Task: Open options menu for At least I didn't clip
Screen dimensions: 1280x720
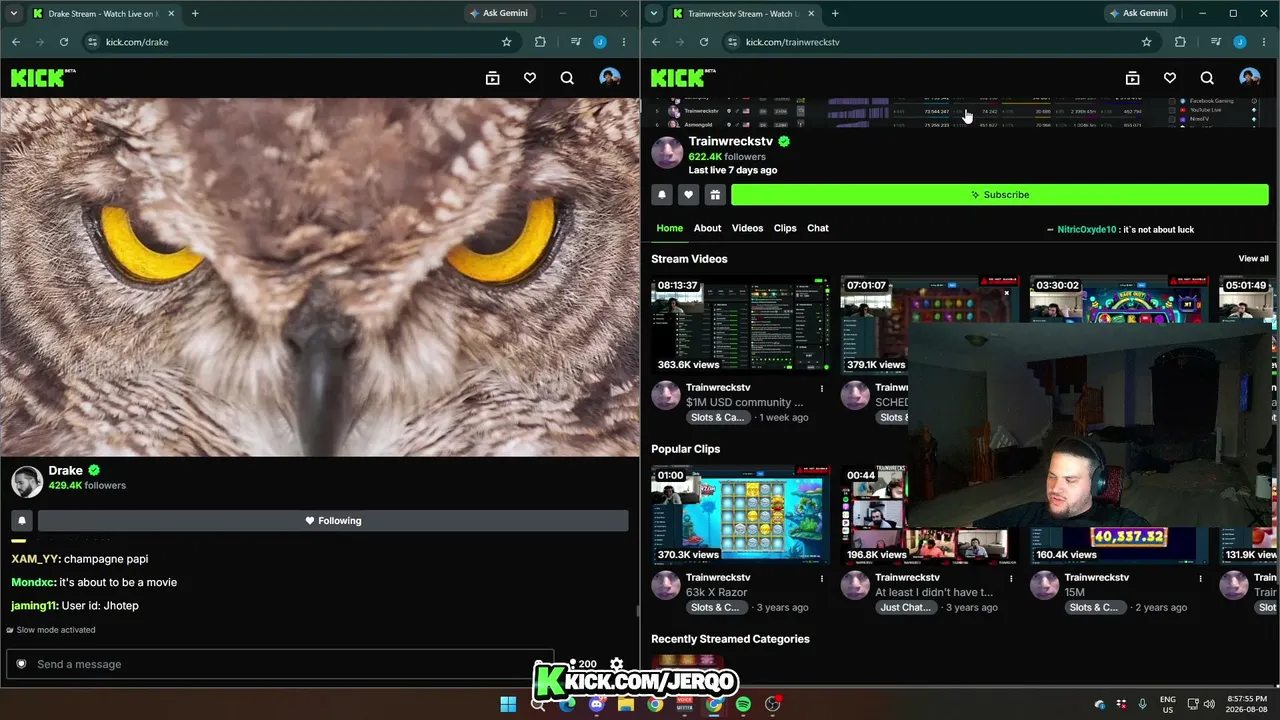Action: point(1011,578)
